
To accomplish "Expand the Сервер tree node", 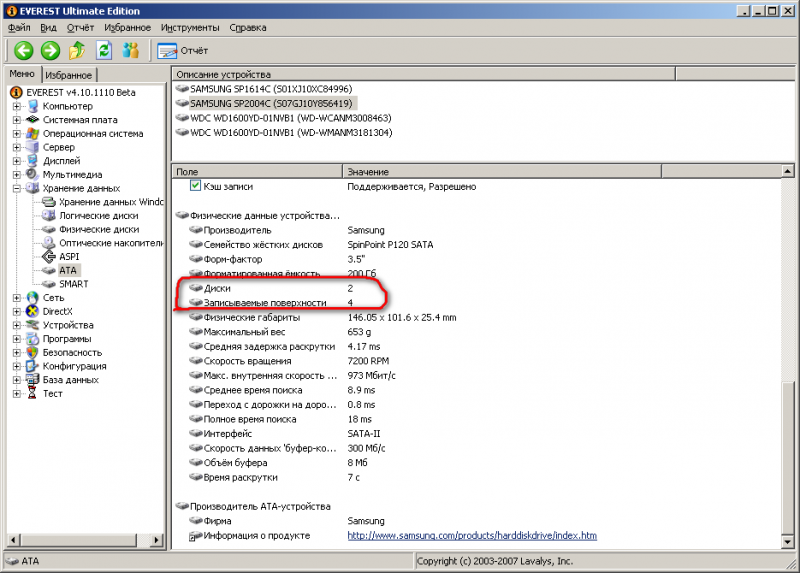I will [16, 147].
